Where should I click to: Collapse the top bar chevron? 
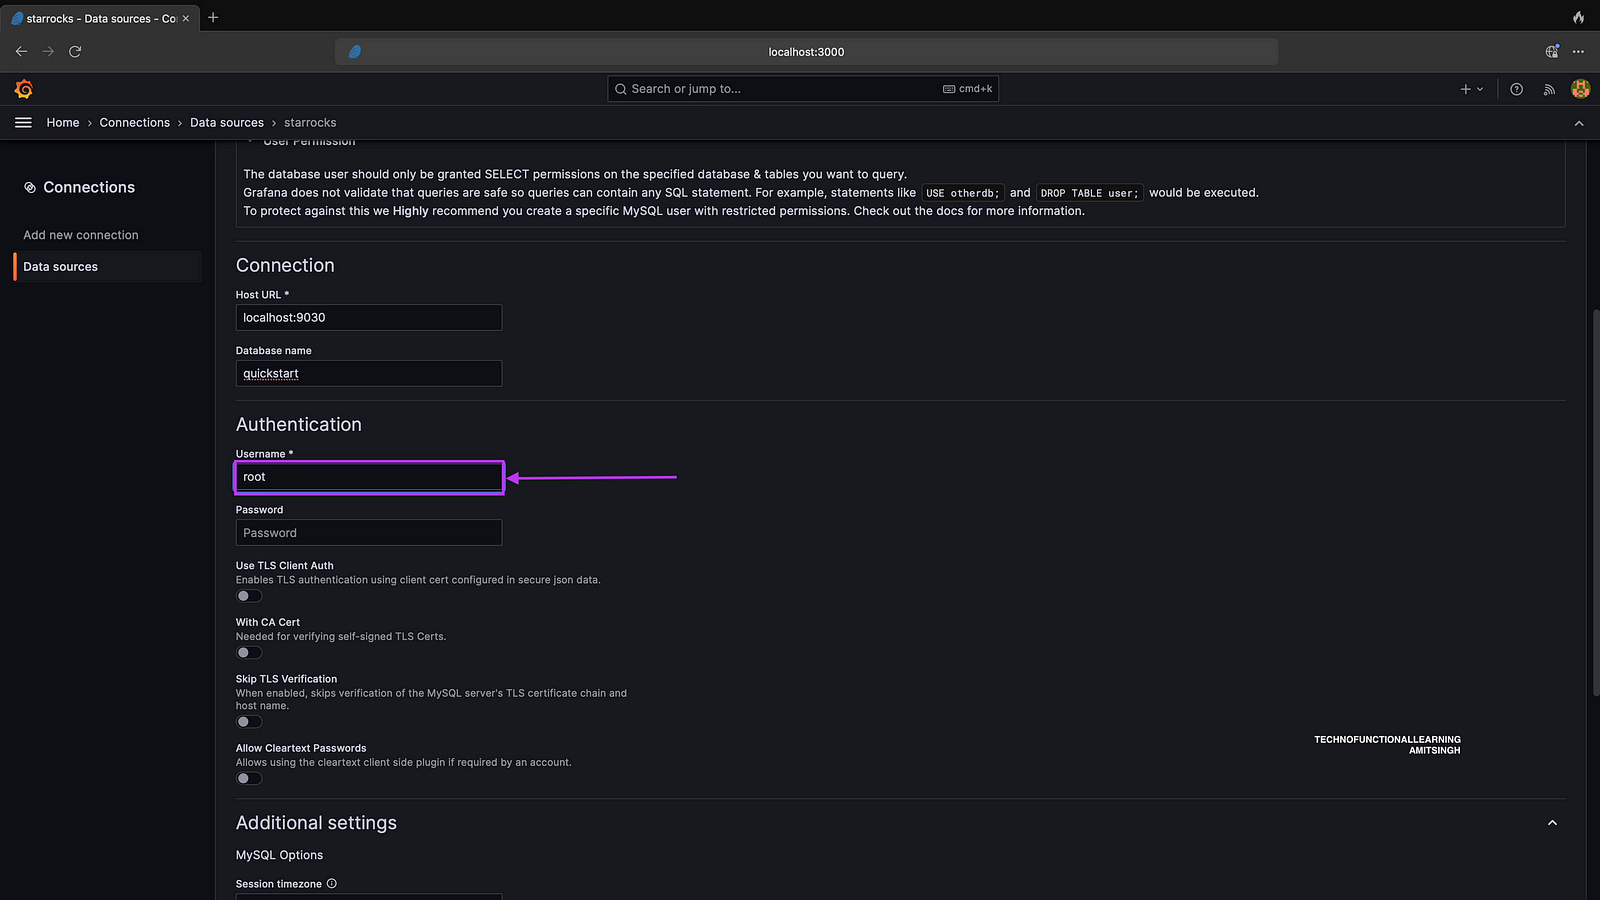[x=1579, y=123]
